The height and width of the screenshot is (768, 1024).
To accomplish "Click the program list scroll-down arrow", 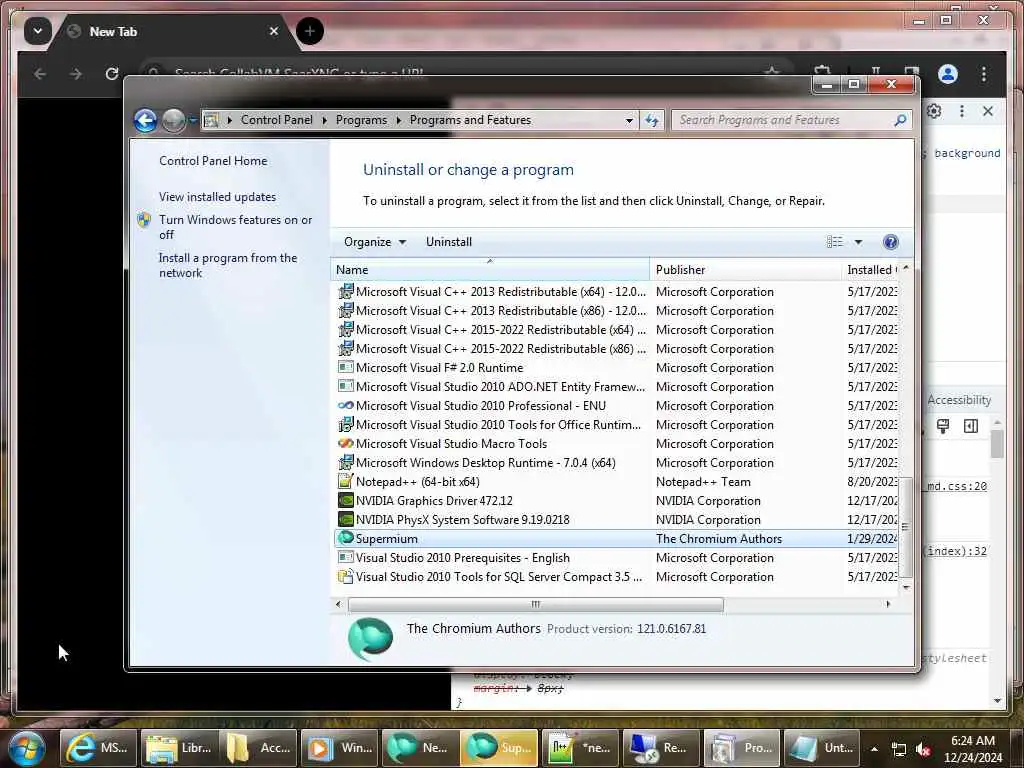I will pyautogui.click(x=905, y=587).
